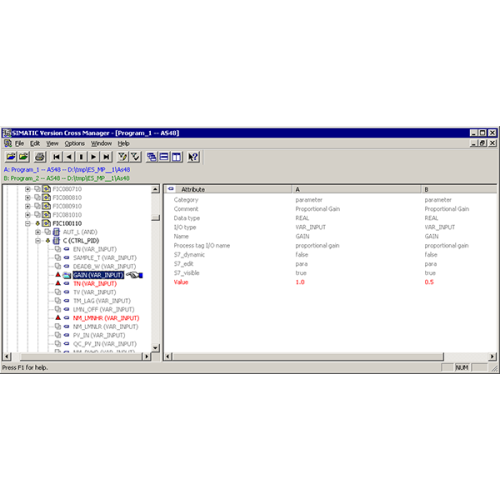The width and height of the screenshot is (500, 500).
Task: Select LMN_OFF (VAR_INPUT) in the tree
Action: pos(103,309)
